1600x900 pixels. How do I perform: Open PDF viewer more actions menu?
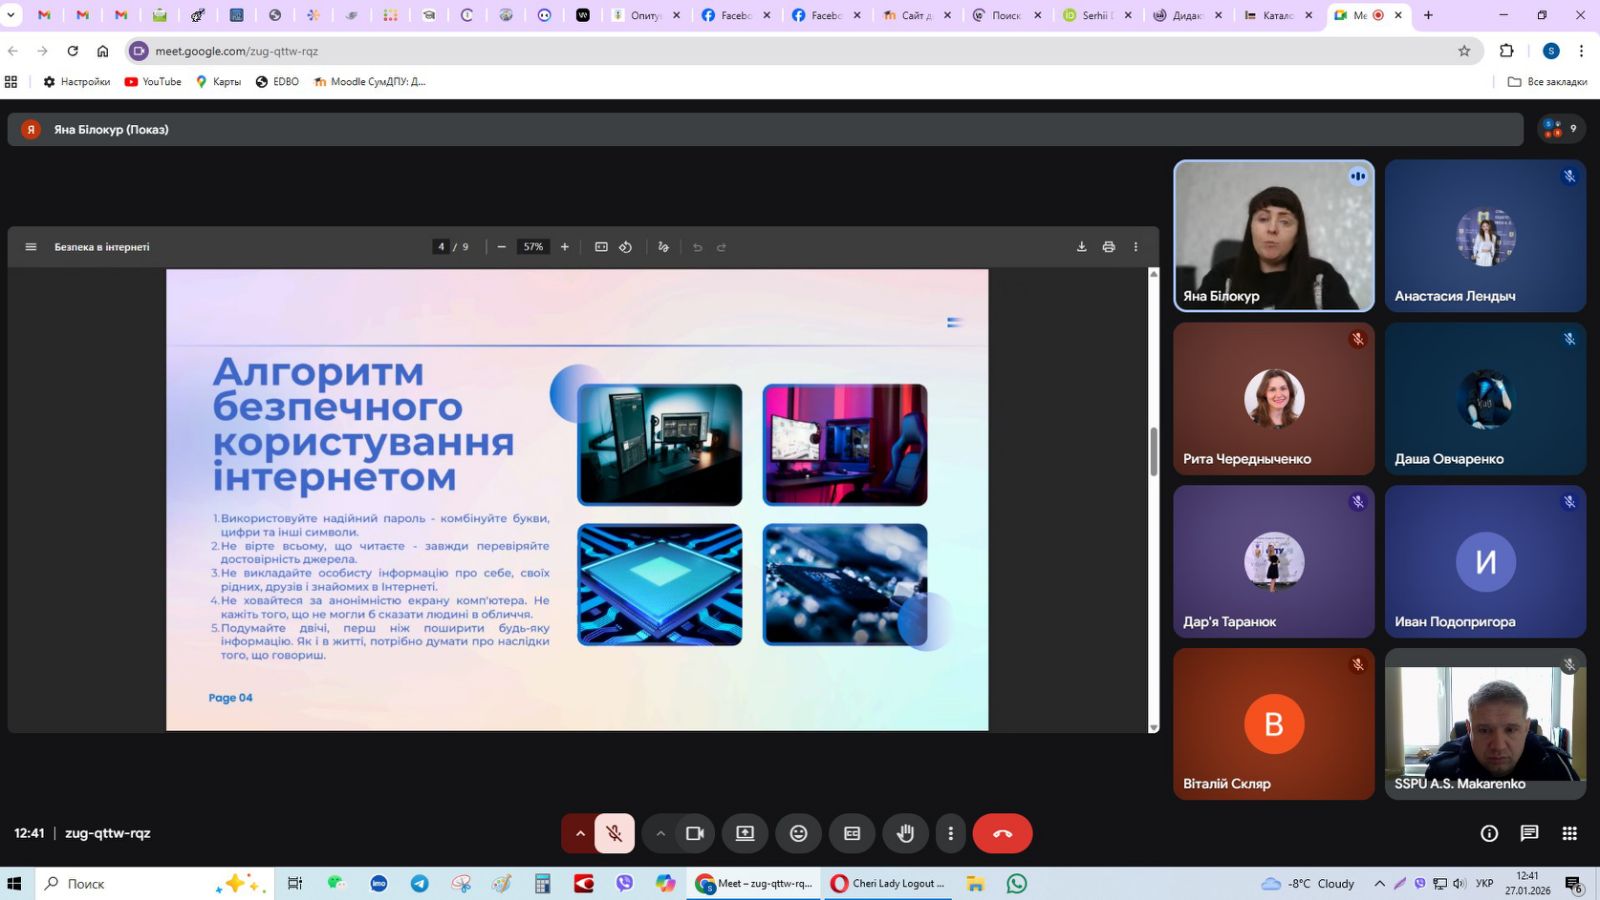click(1135, 247)
